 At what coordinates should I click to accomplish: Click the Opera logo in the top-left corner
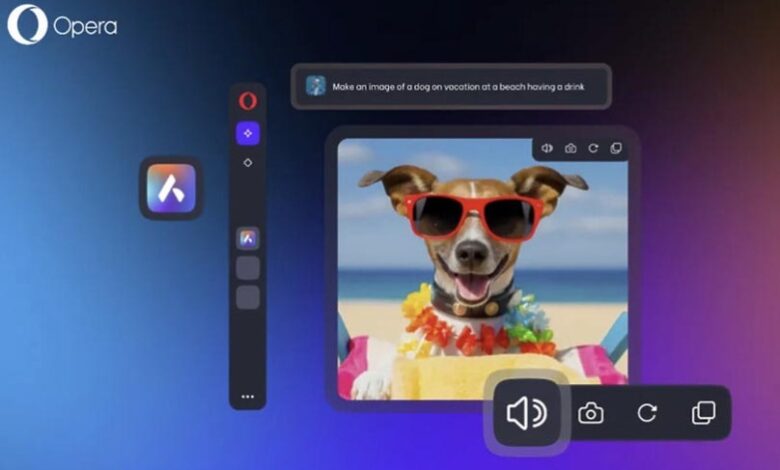coord(62,25)
